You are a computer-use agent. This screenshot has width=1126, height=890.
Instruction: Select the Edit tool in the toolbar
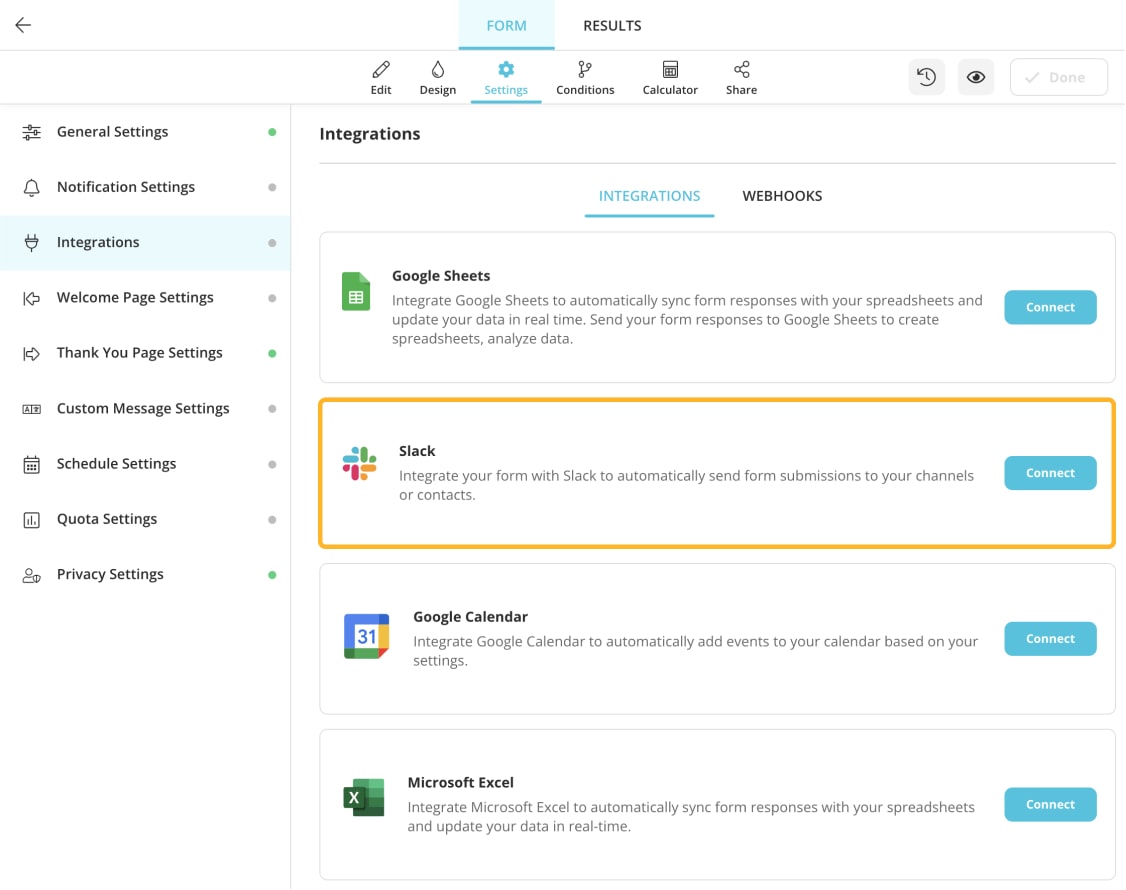380,77
